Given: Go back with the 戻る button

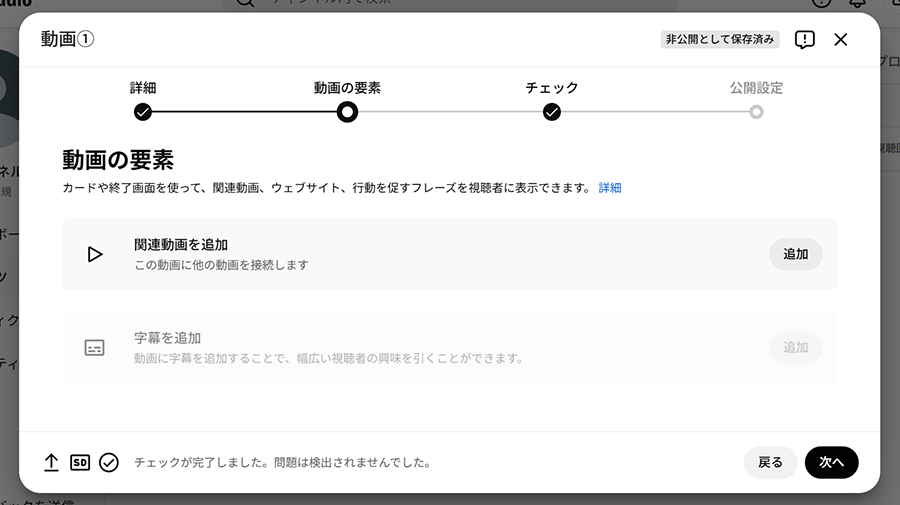Looking at the screenshot, I should pyautogui.click(x=770, y=463).
